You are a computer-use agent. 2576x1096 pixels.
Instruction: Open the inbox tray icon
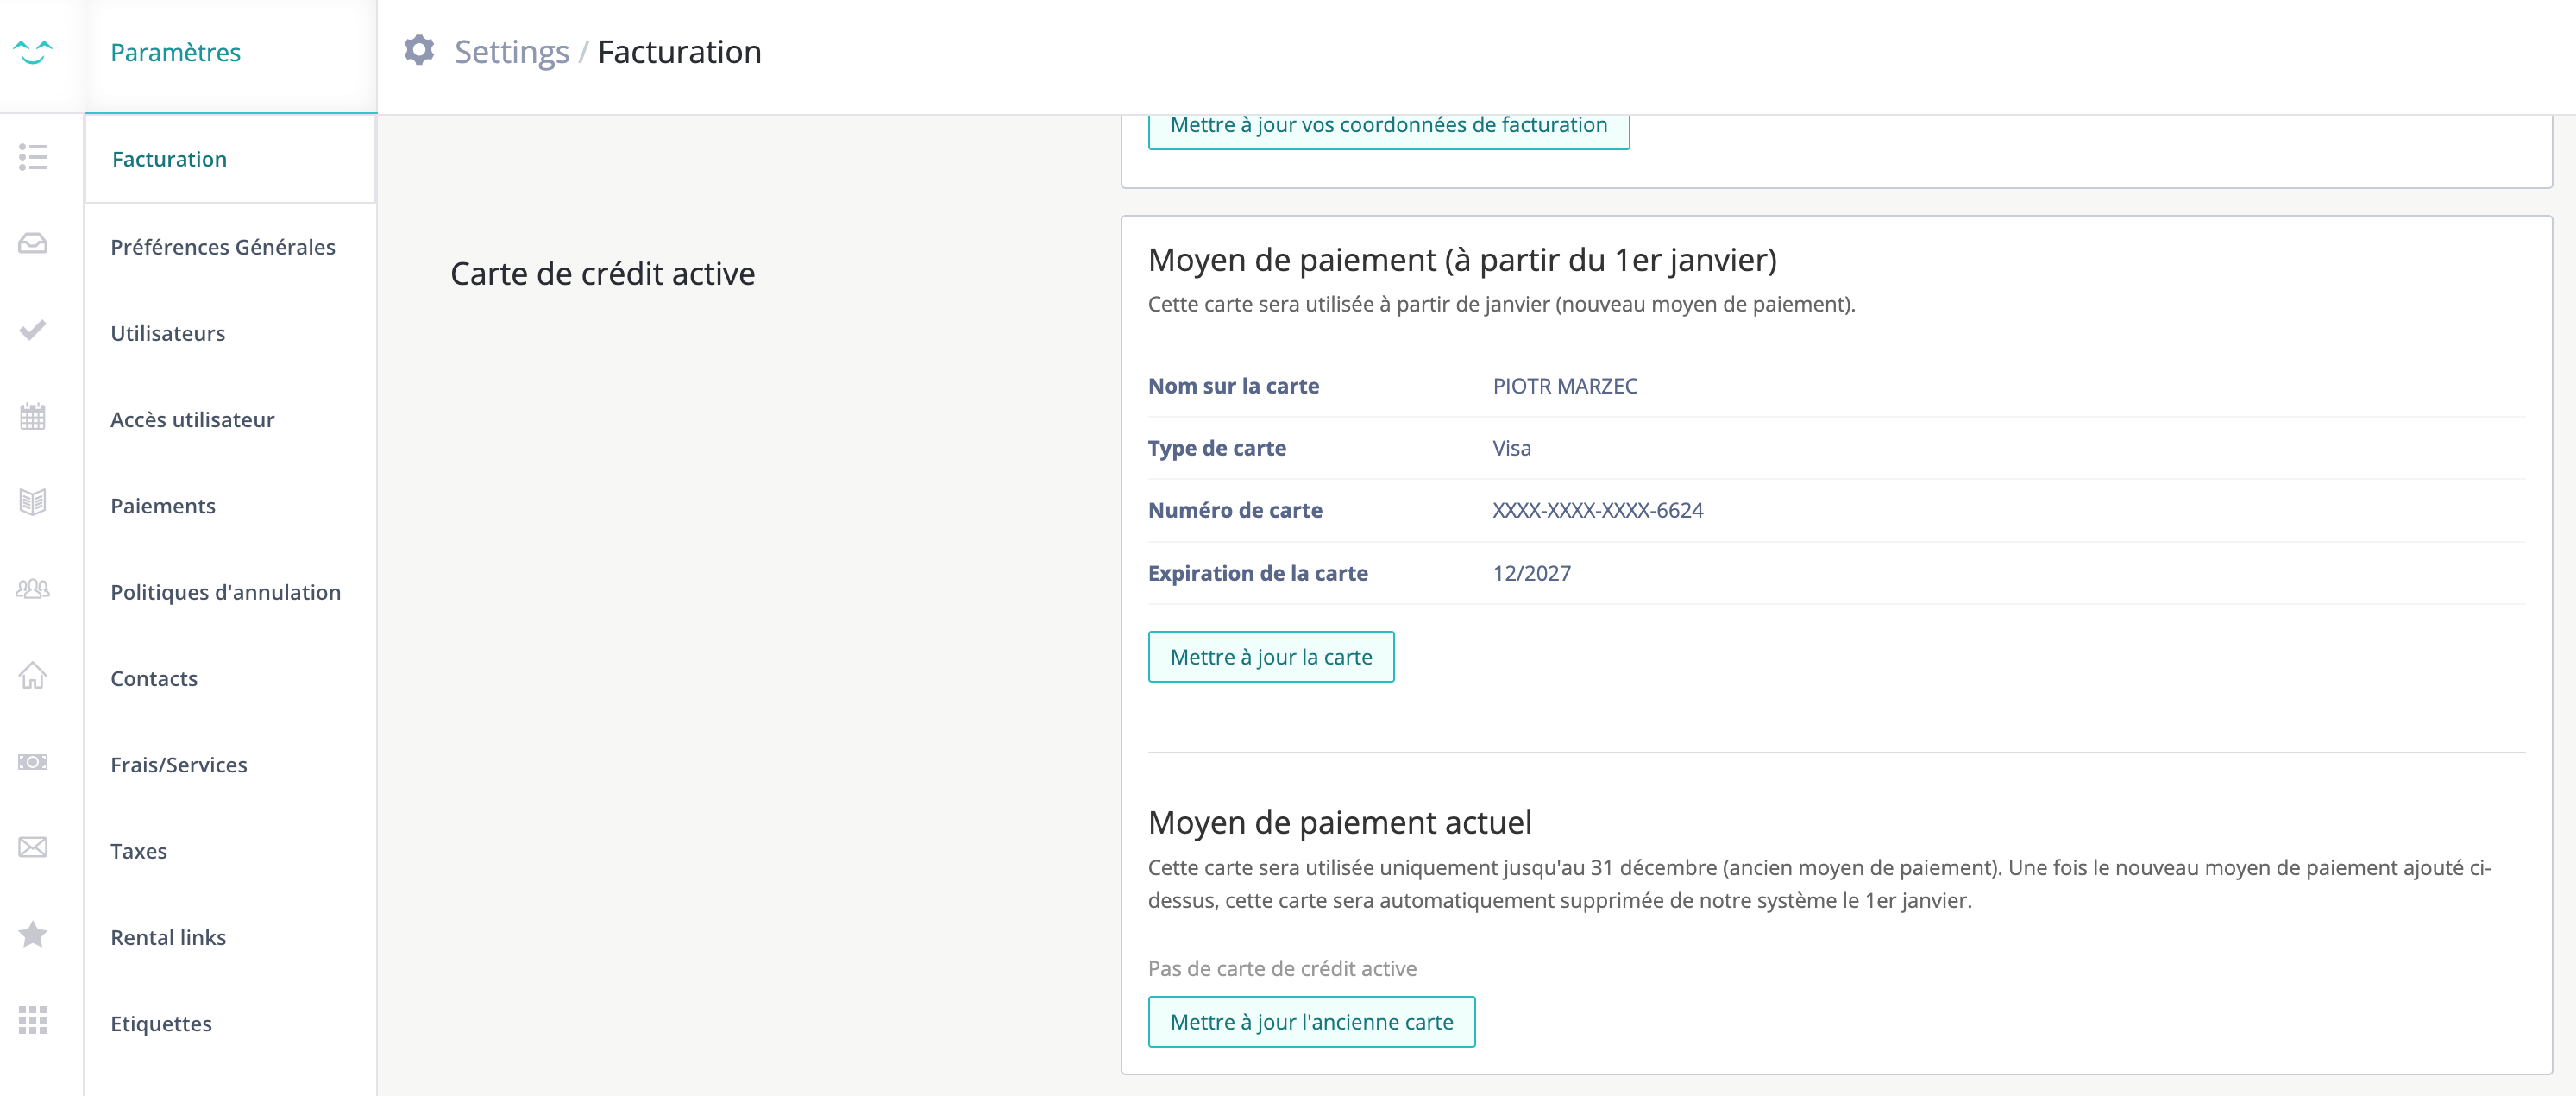pyautogui.click(x=32, y=243)
